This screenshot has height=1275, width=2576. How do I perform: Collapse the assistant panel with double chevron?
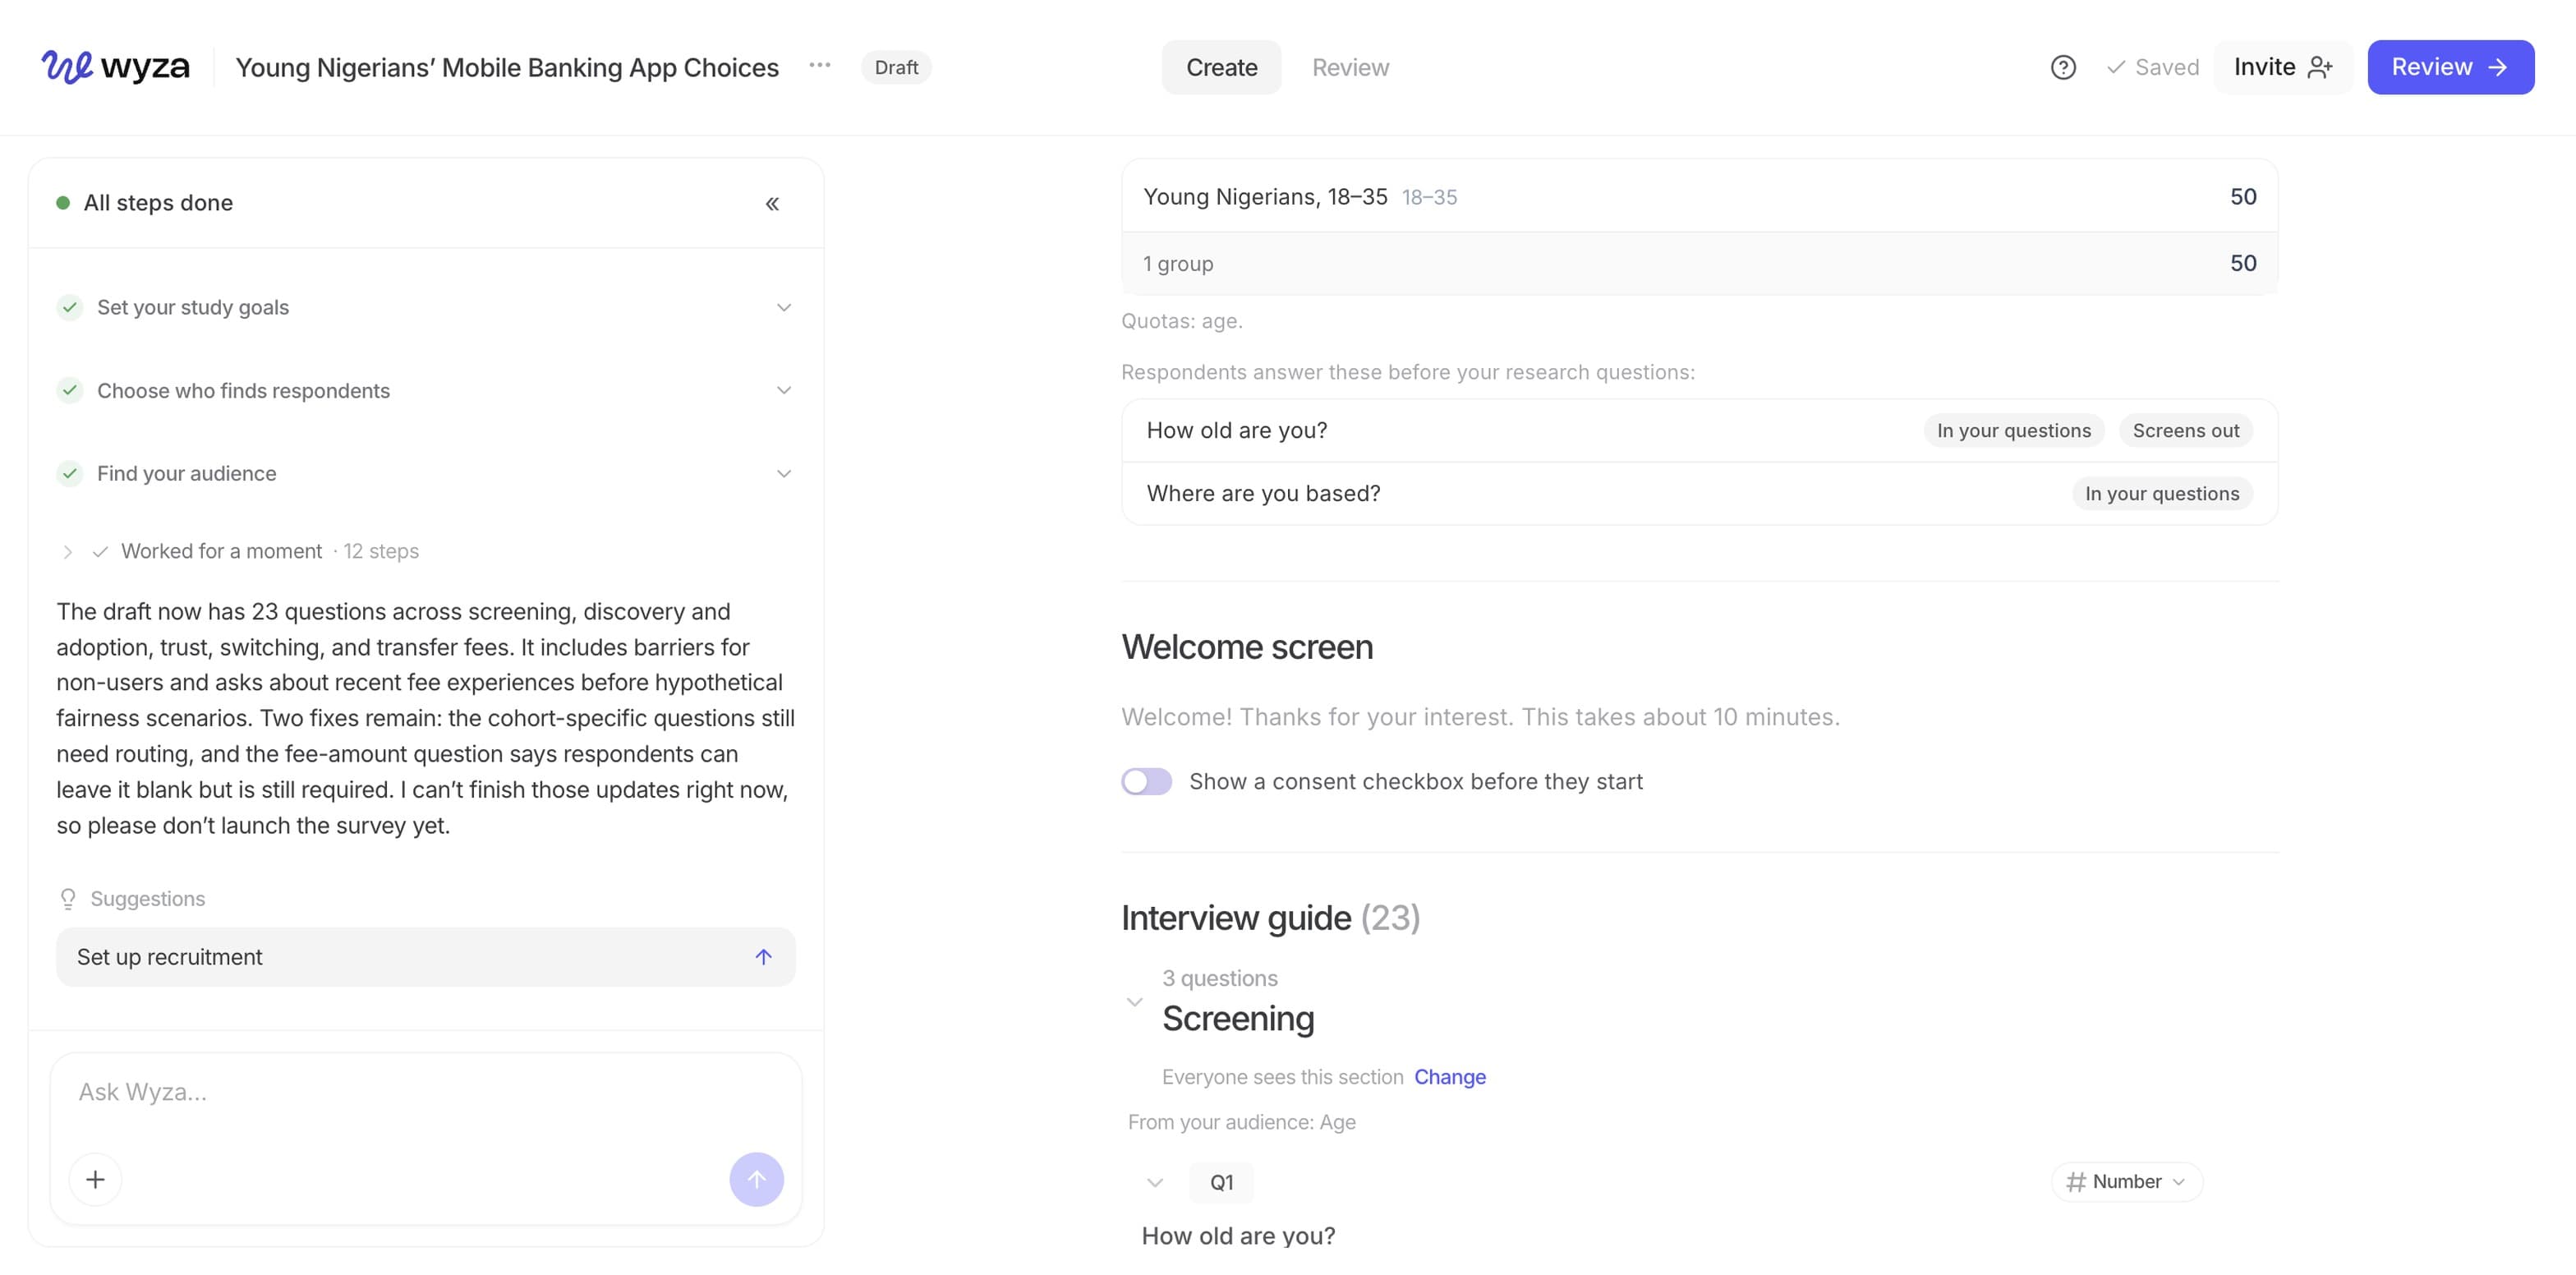pos(772,204)
